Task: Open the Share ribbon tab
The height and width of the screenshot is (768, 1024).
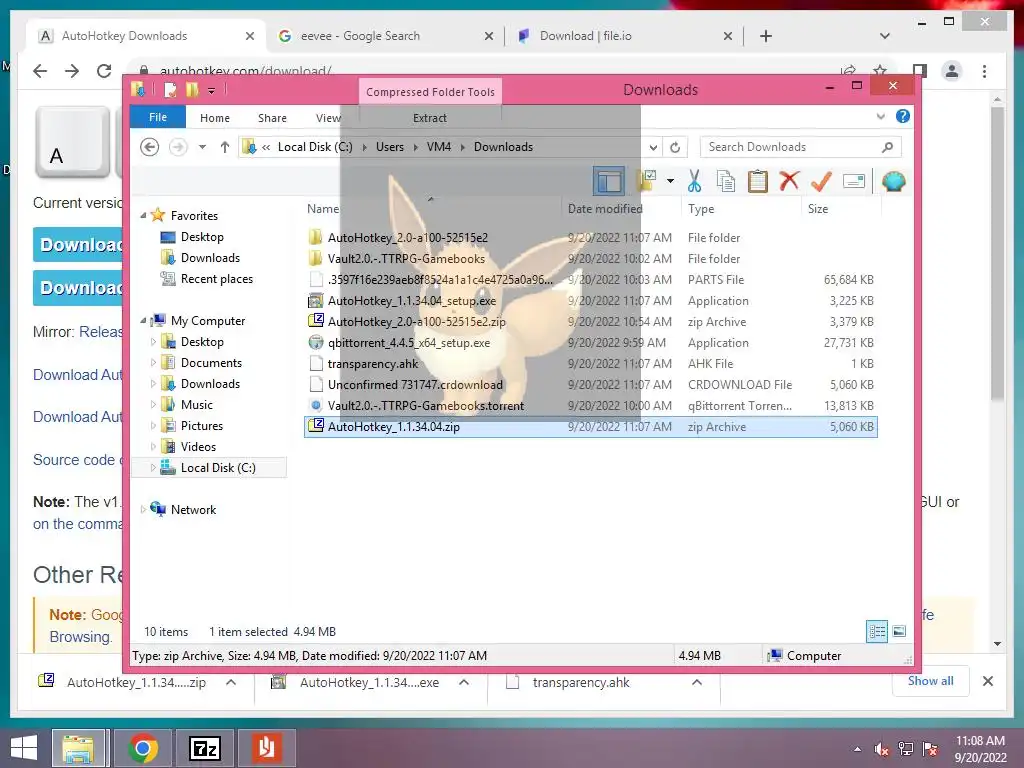Action: point(272,118)
